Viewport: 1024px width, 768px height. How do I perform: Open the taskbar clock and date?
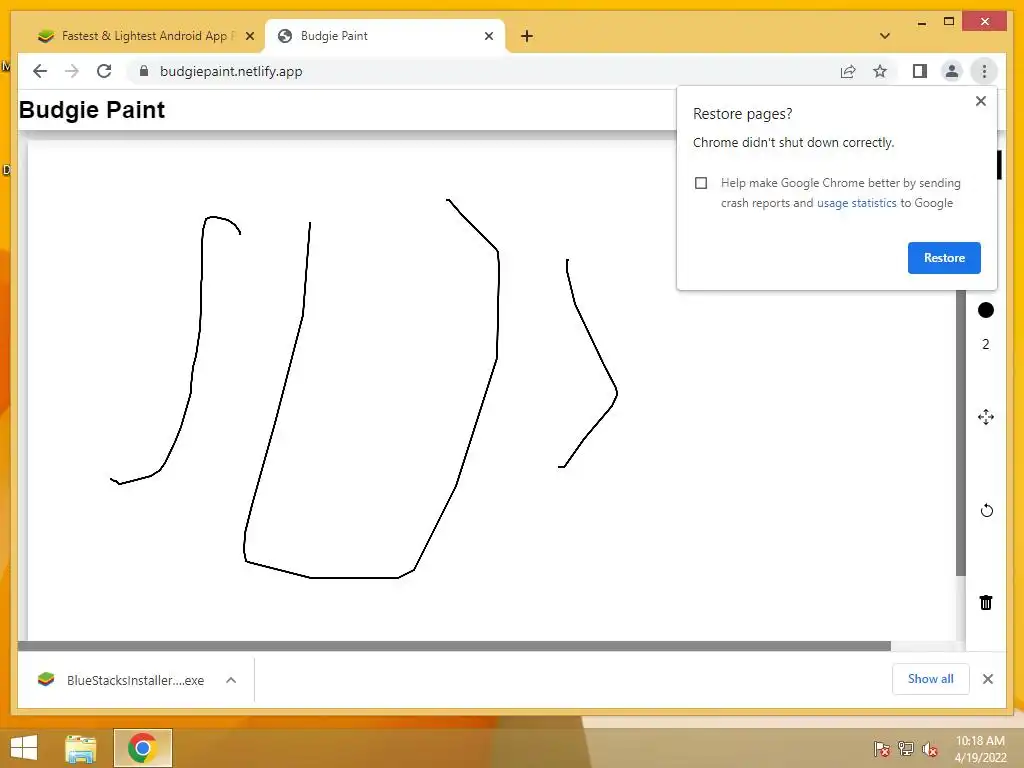tap(980, 749)
